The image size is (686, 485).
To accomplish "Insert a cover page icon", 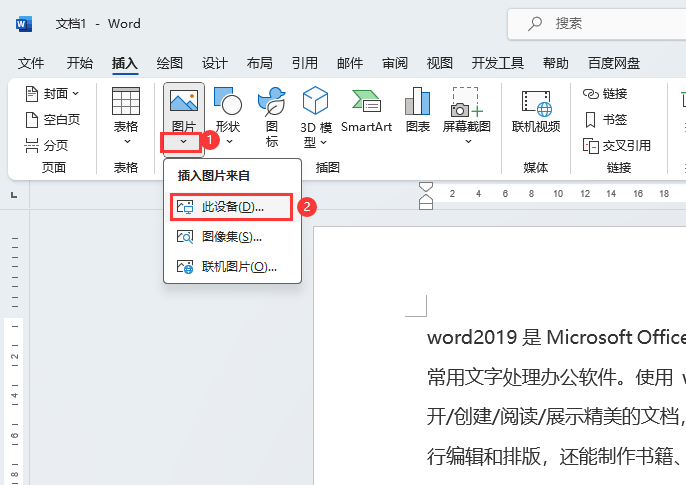I will pyautogui.click(x=32, y=94).
